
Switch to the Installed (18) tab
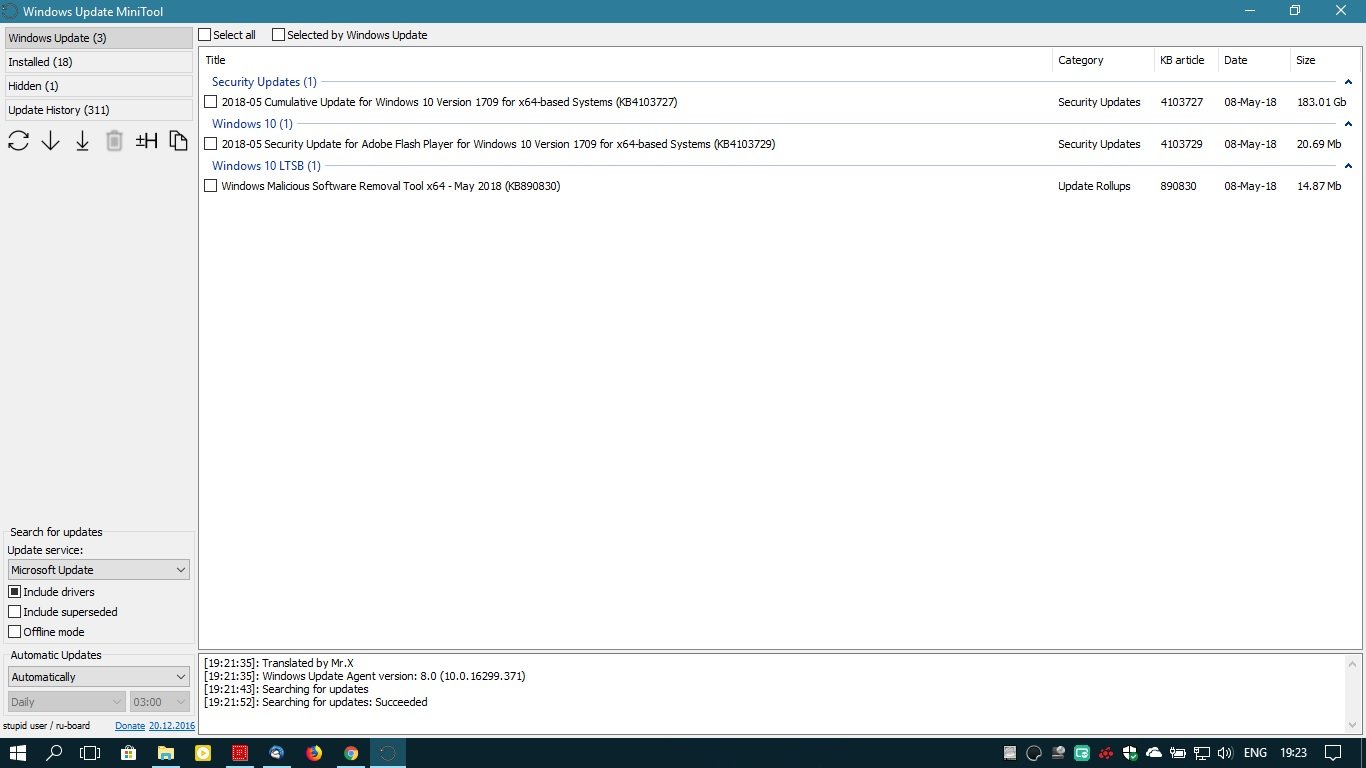pyautogui.click(x=99, y=62)
